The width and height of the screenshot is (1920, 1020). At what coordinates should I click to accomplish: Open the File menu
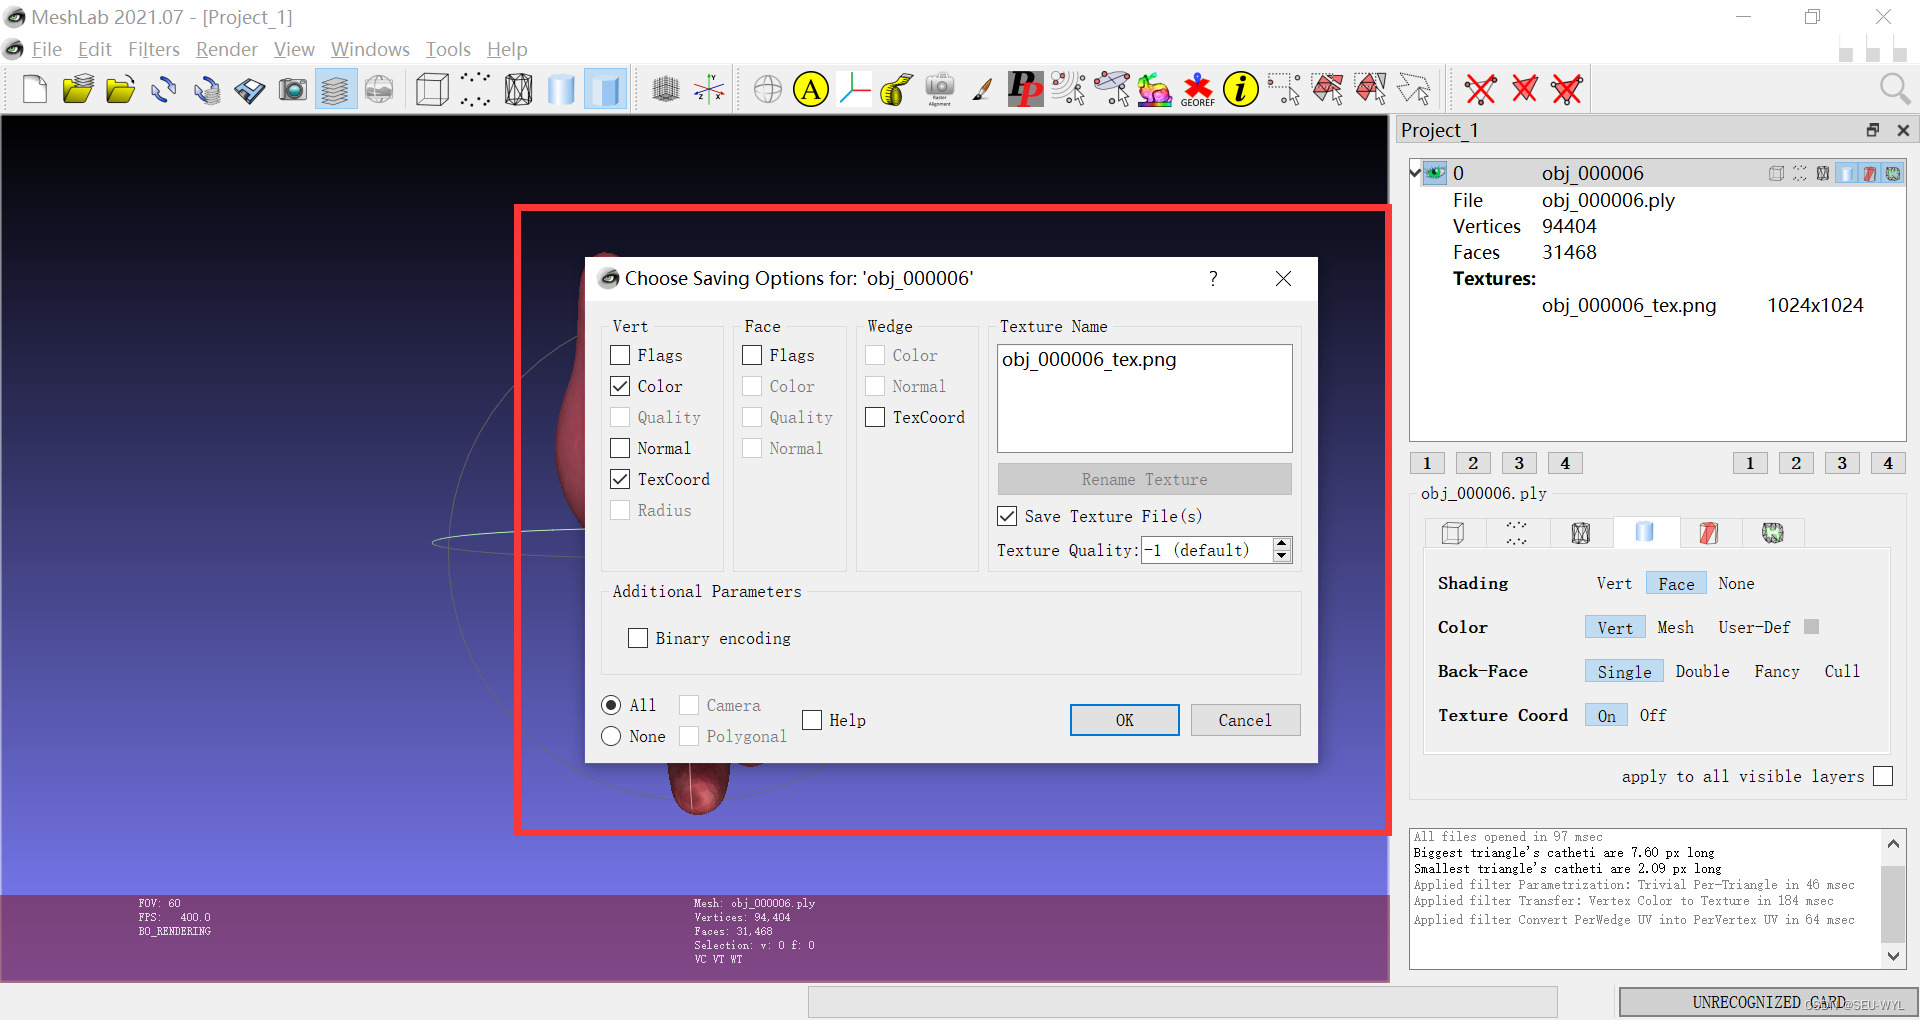point(46,49)
